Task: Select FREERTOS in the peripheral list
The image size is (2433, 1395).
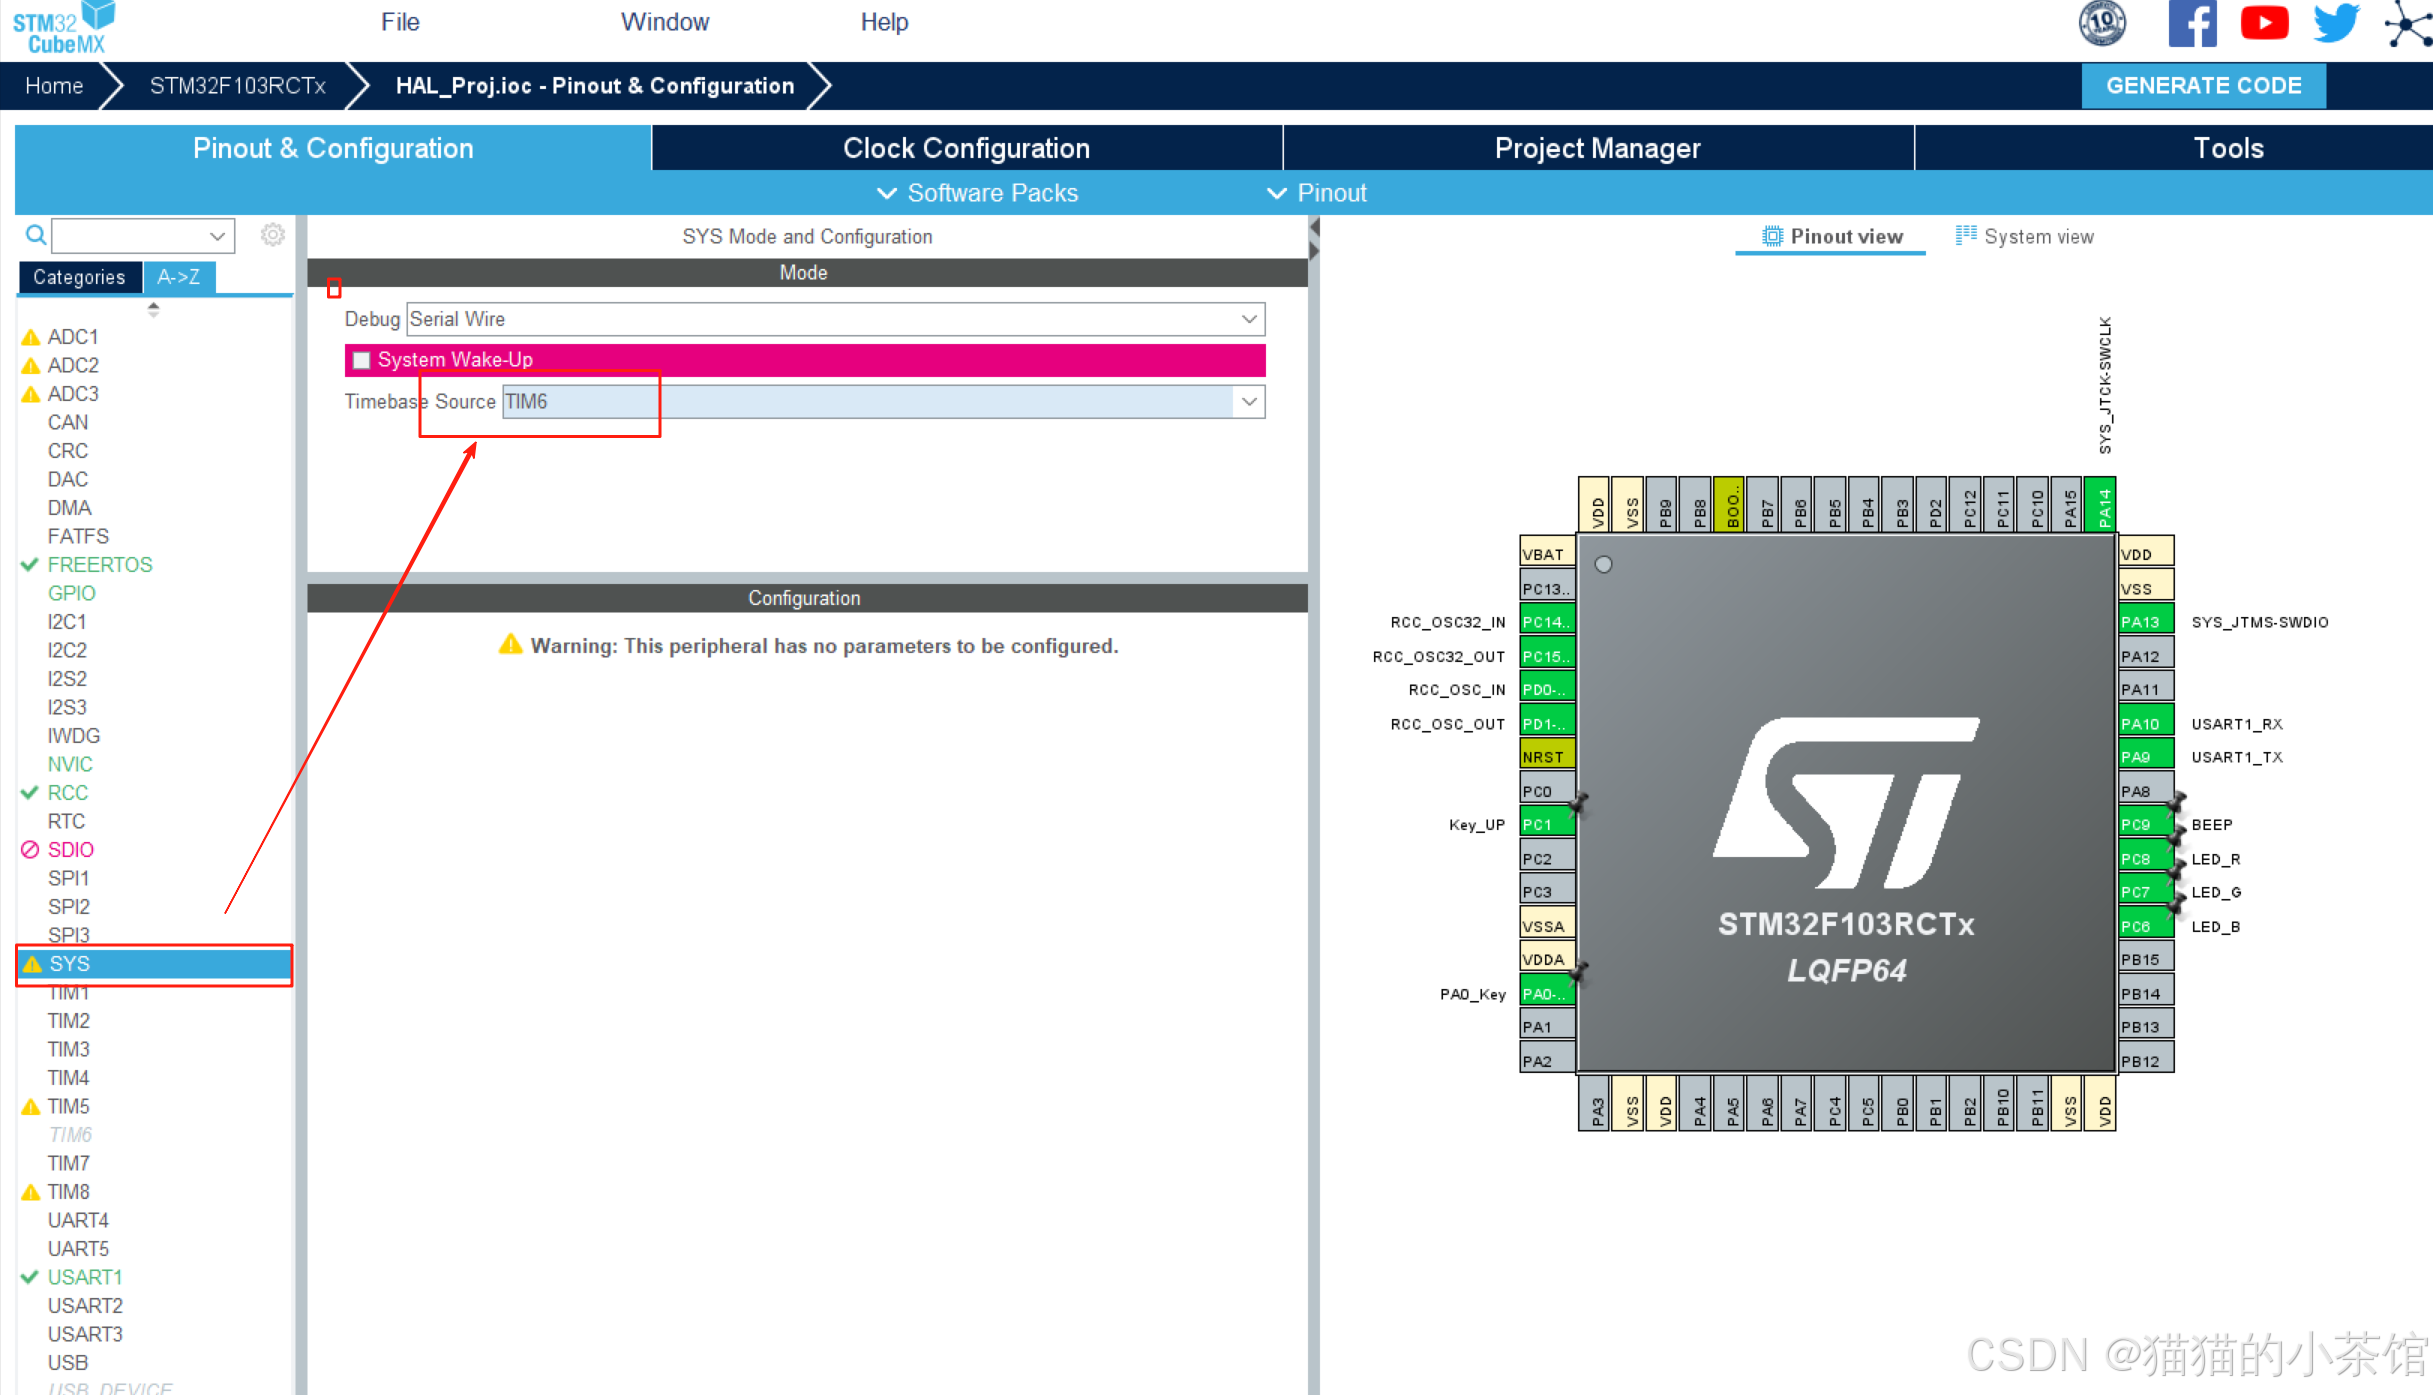Action: pyautogui.click(x=100, y=565)
